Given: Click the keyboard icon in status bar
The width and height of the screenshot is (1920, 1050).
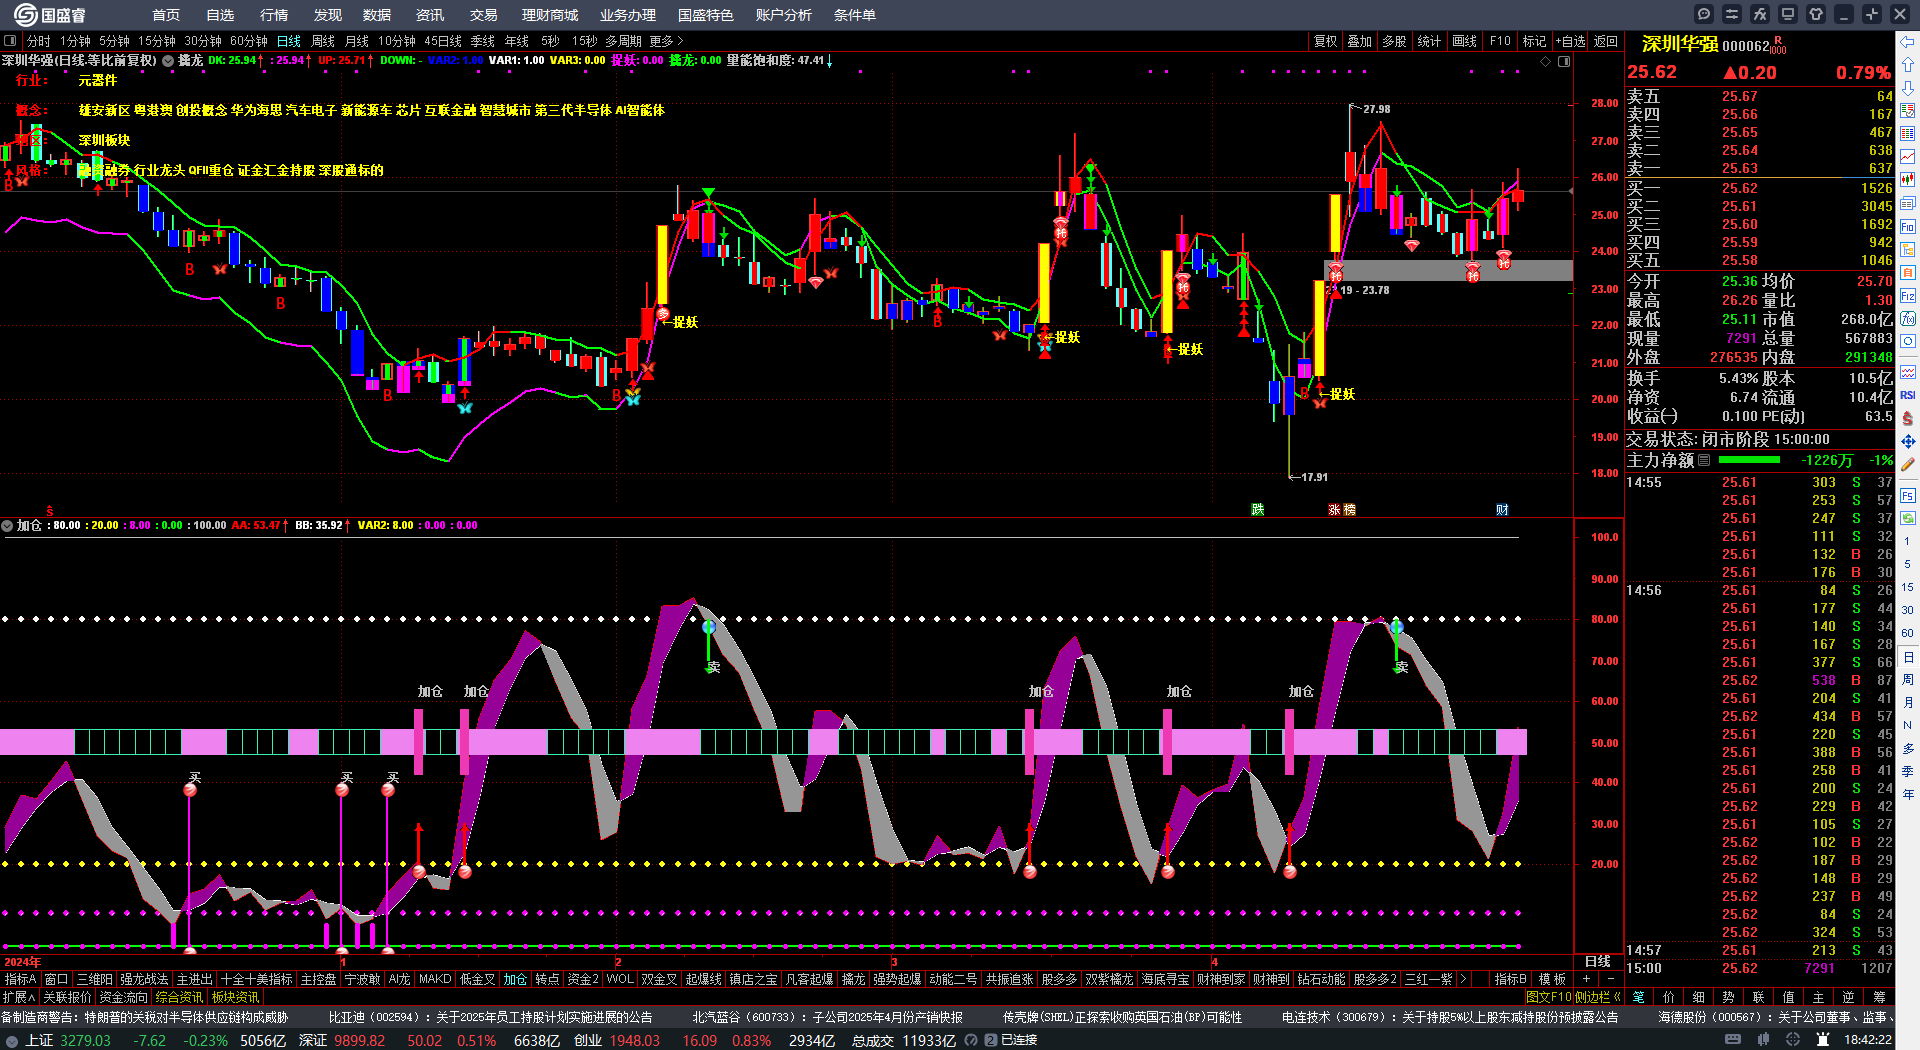Looking at the screenshot, I should click(1733, 1040).
